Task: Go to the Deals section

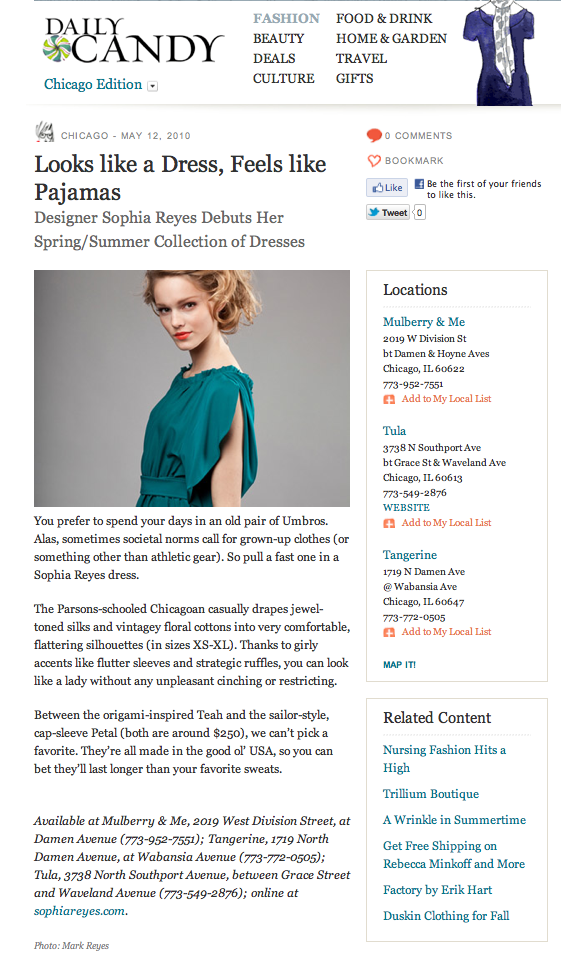Action: pyautogui.click(x=274, y=59)
